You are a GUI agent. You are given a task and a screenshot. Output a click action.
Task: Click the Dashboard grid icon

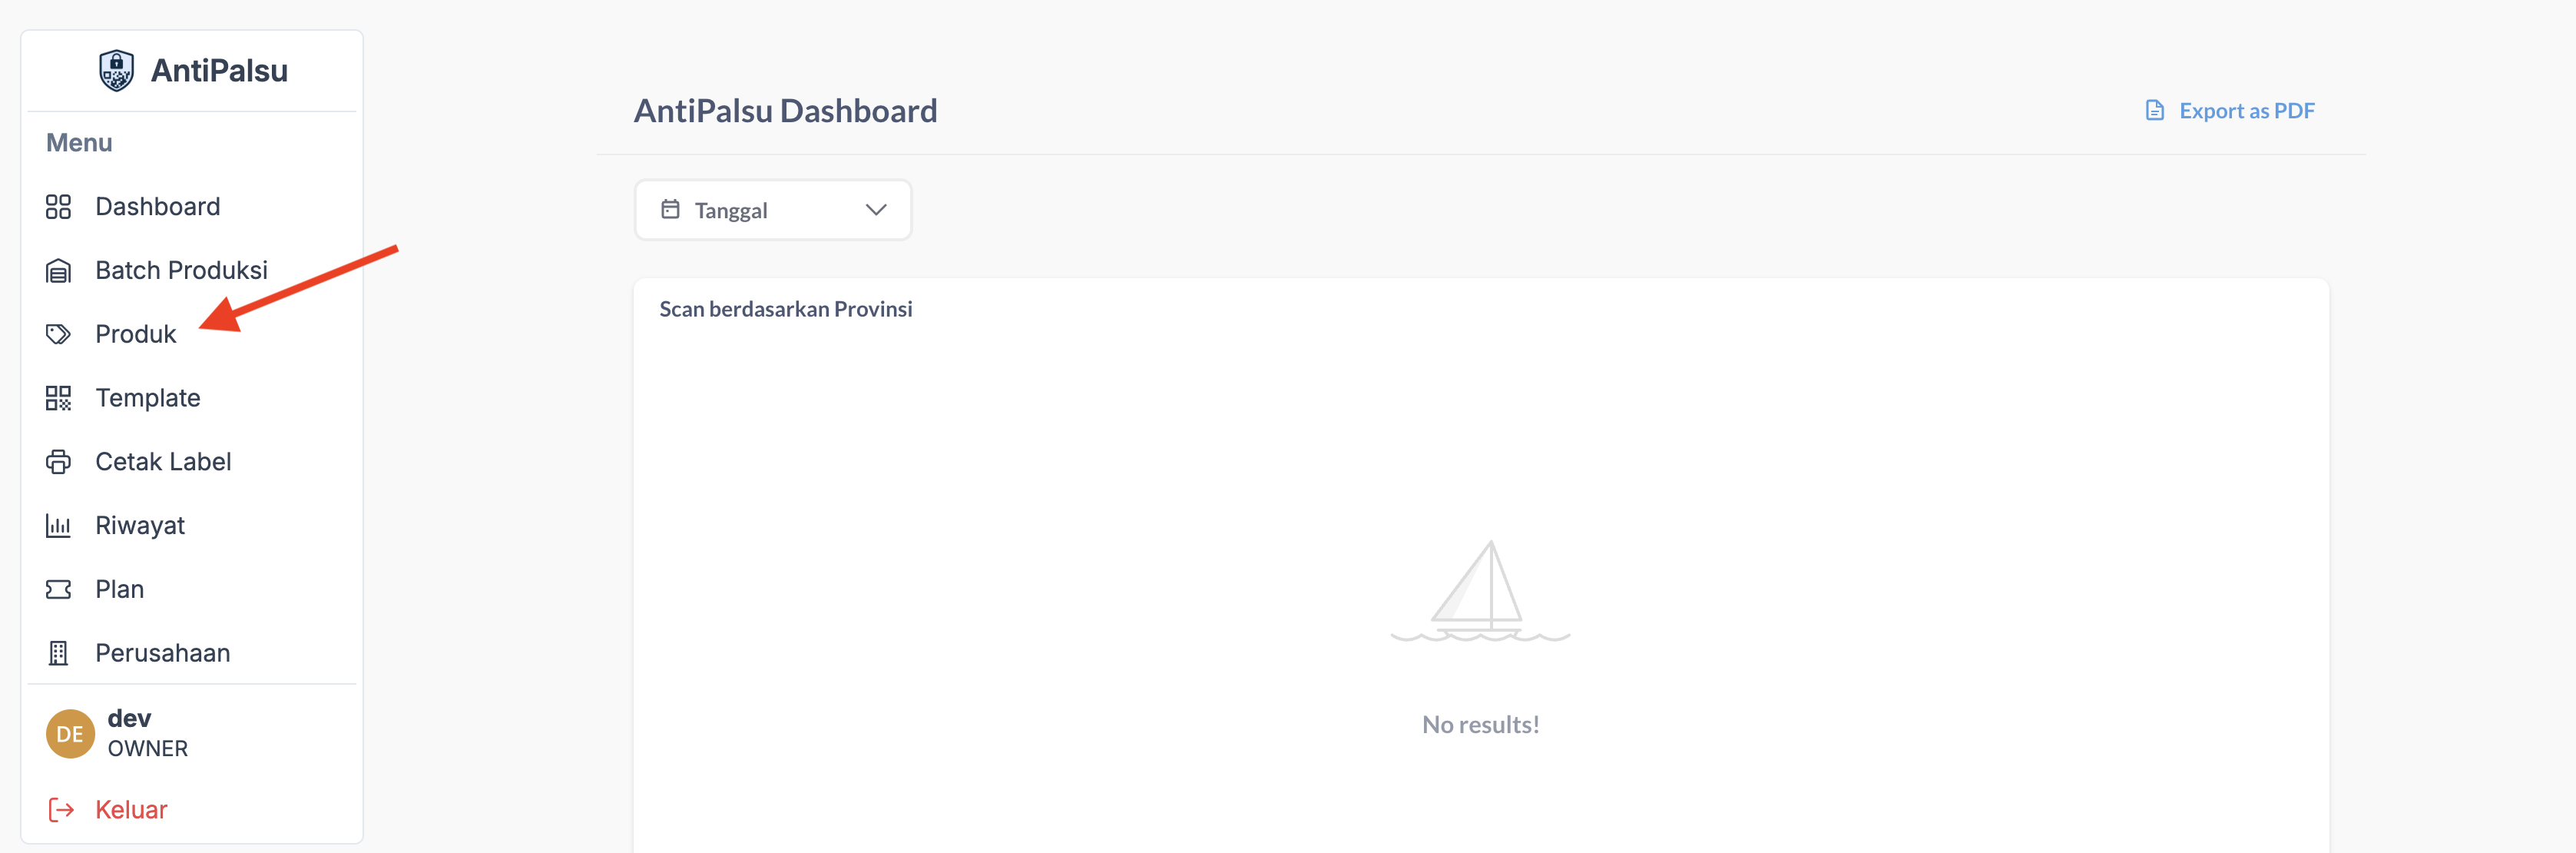point(58,207)
